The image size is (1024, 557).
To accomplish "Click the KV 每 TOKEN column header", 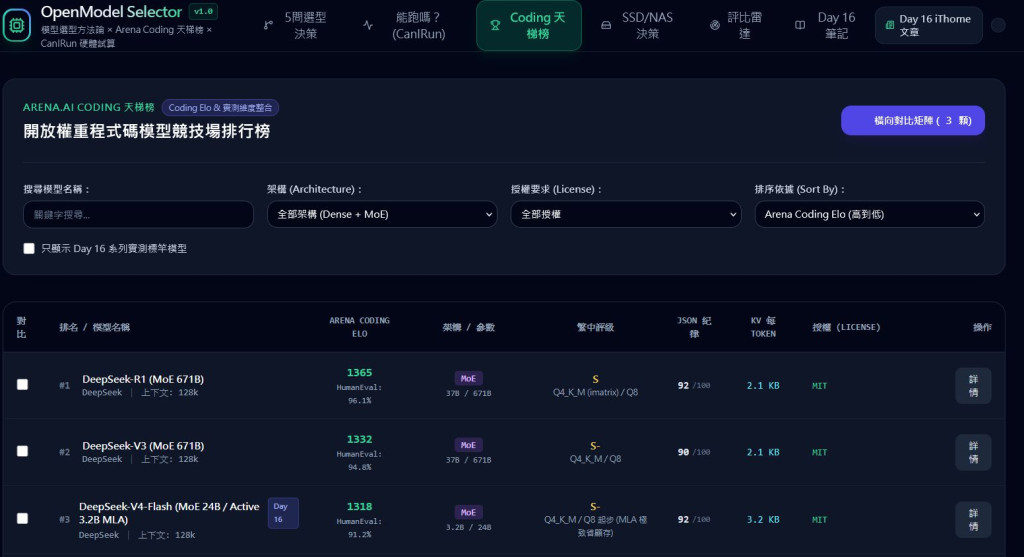I will click(x=763, y=327).
